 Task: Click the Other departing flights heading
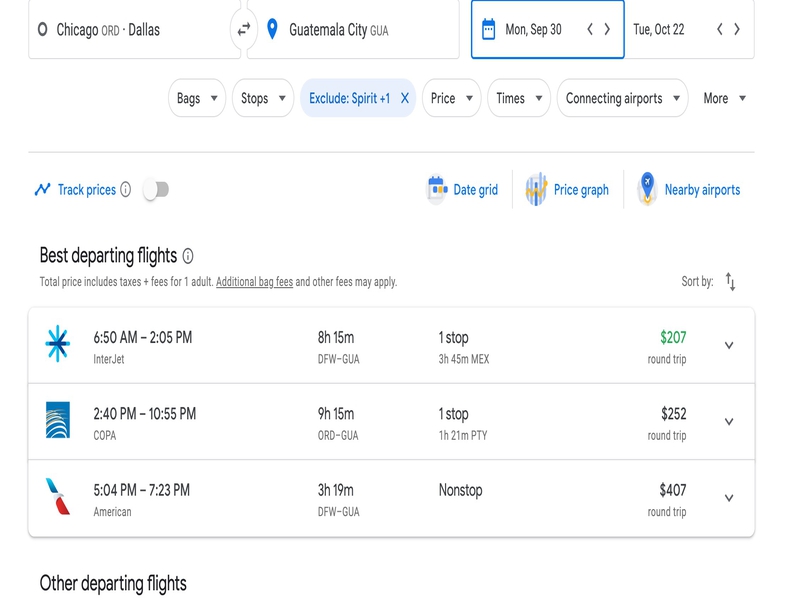(x=113, y=583)
